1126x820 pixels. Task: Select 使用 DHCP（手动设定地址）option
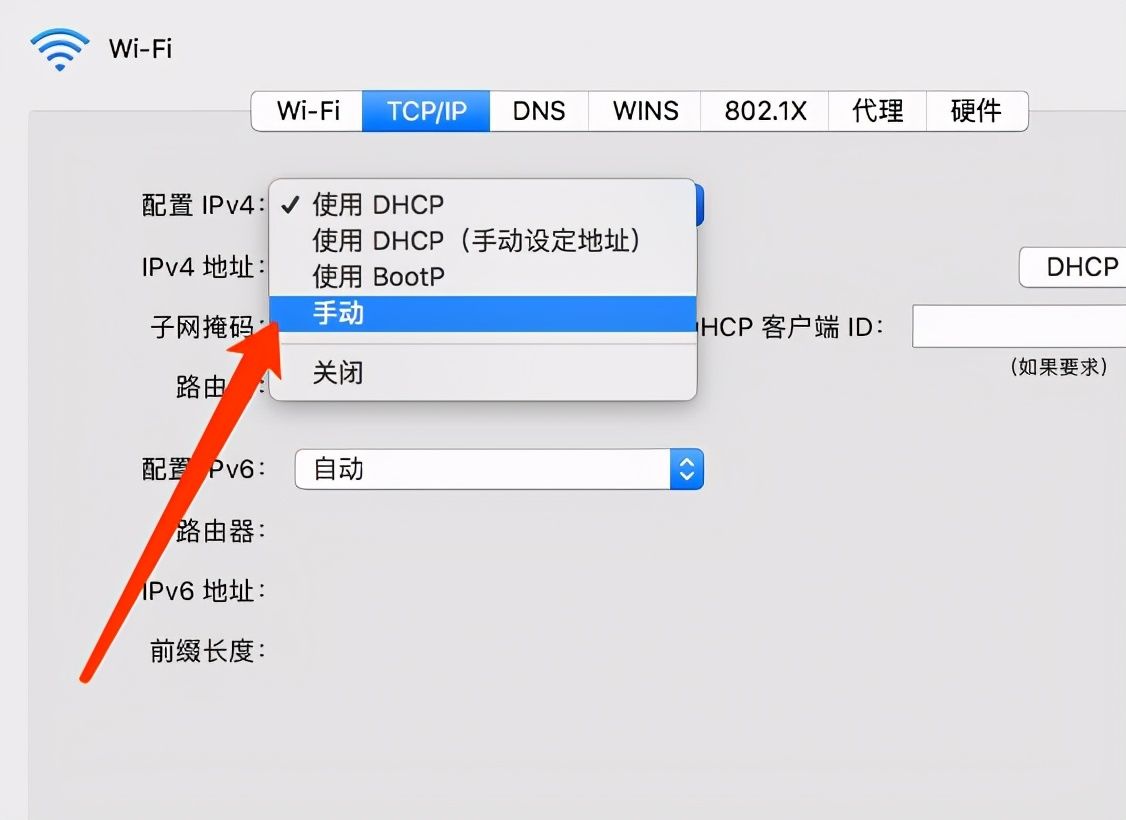[483, 241]
